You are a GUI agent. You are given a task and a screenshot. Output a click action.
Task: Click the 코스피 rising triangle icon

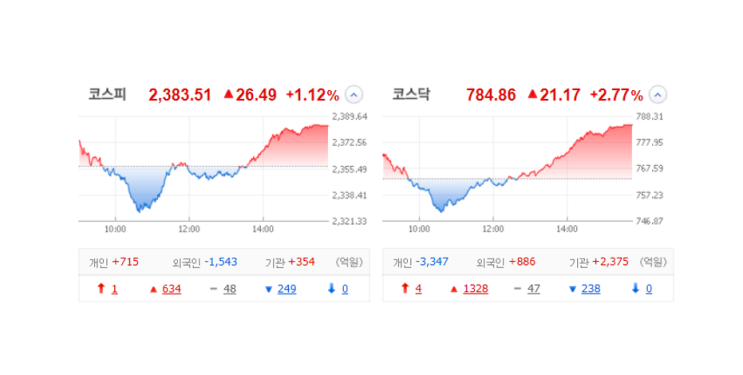tap(153, 289)
